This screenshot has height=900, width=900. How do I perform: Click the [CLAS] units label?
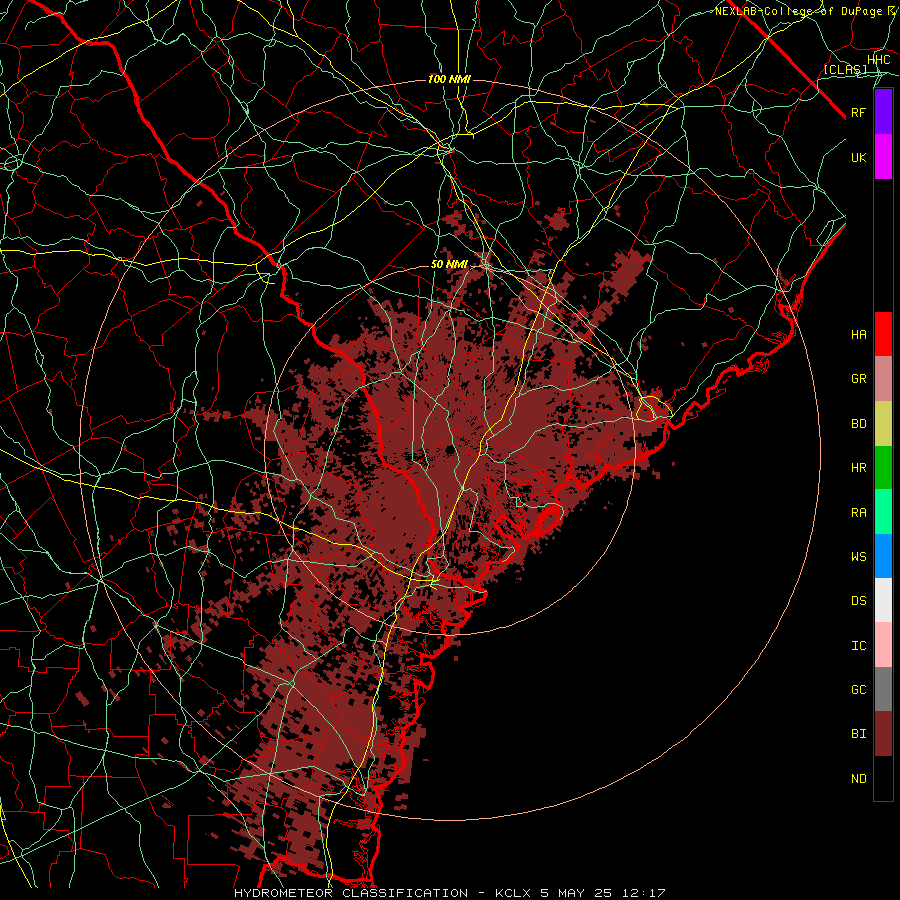tap(845, 69)
